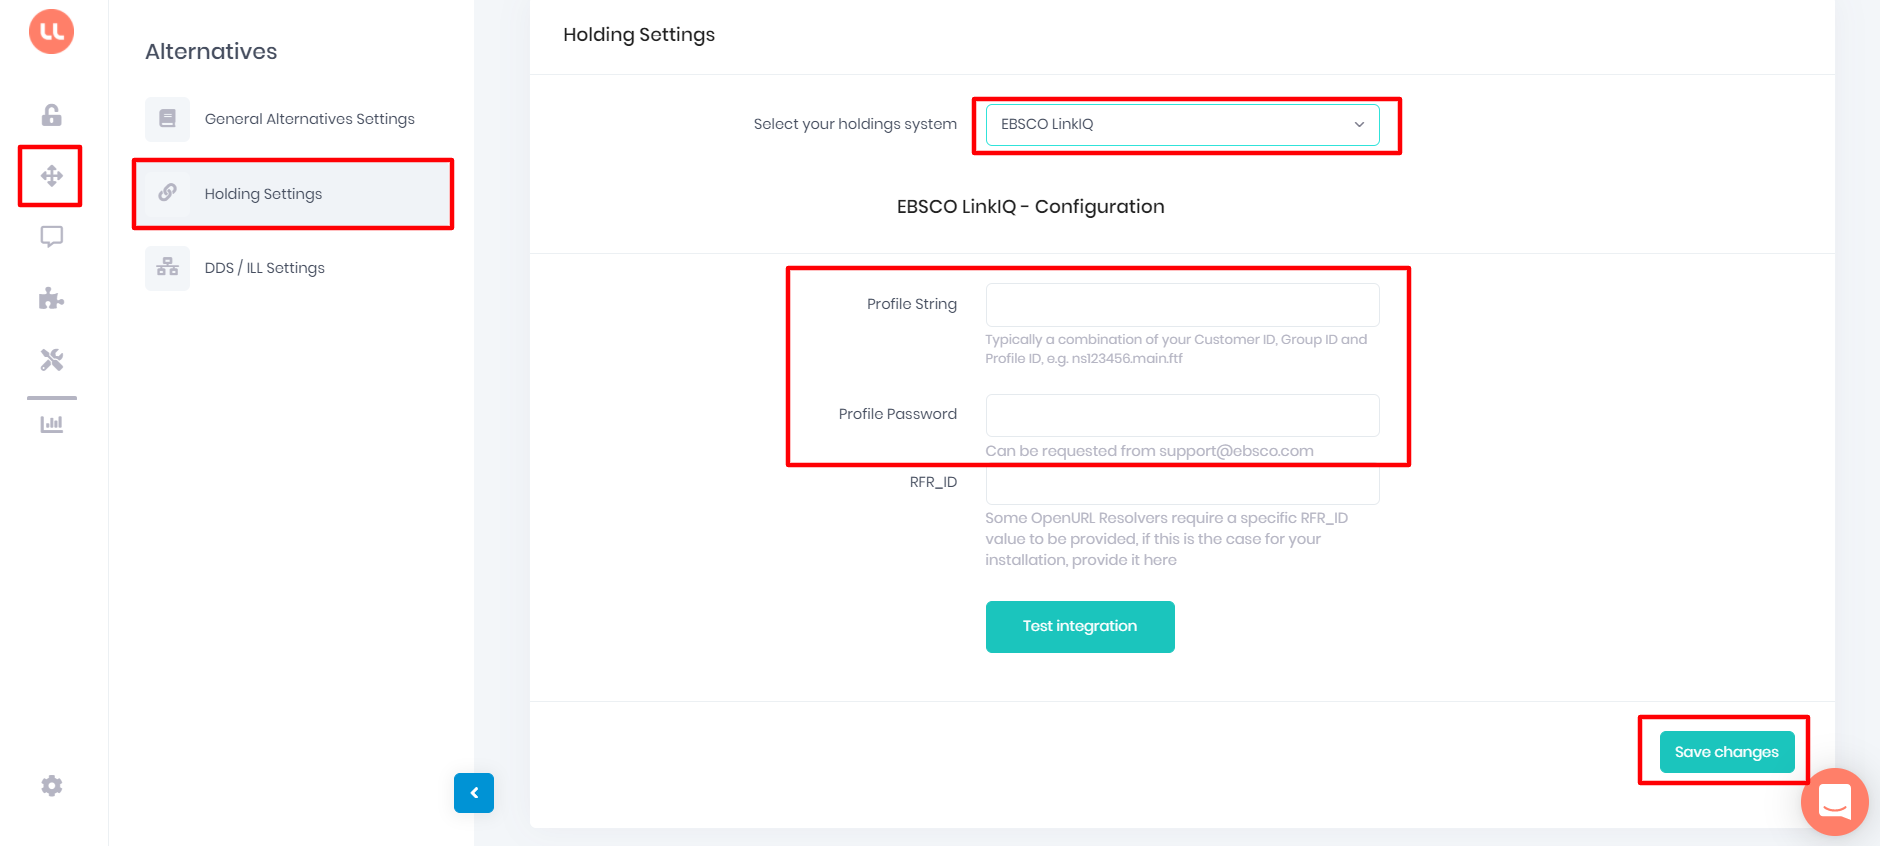Viewport: 1880px width, 846px height.
Task: Click the 'Typically a combination of your Customer ID' hint
Action: 1176,349
